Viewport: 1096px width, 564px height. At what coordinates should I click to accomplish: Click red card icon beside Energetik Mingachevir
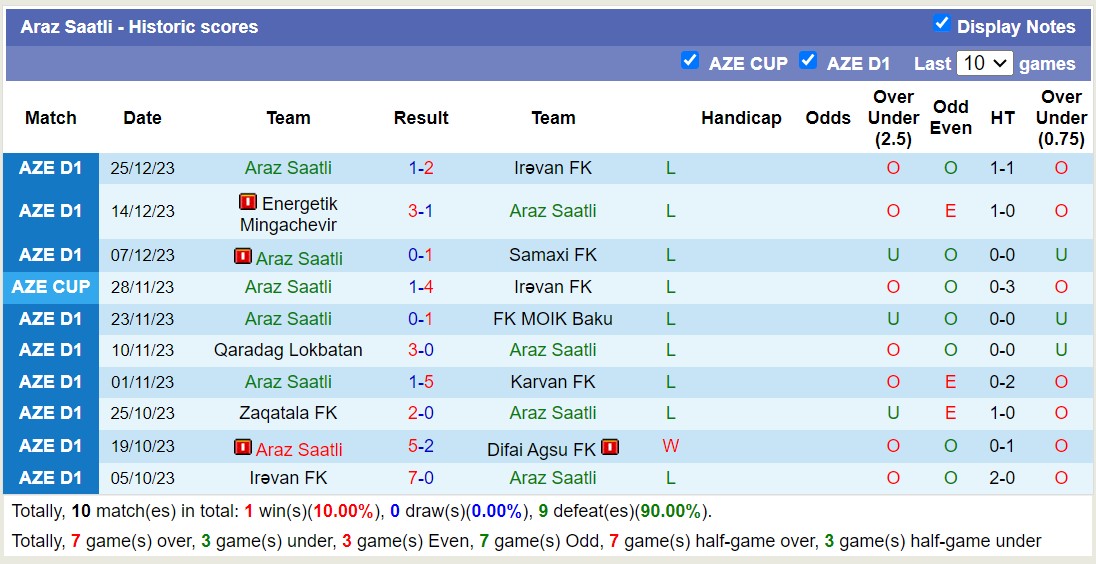coord(248,203)
